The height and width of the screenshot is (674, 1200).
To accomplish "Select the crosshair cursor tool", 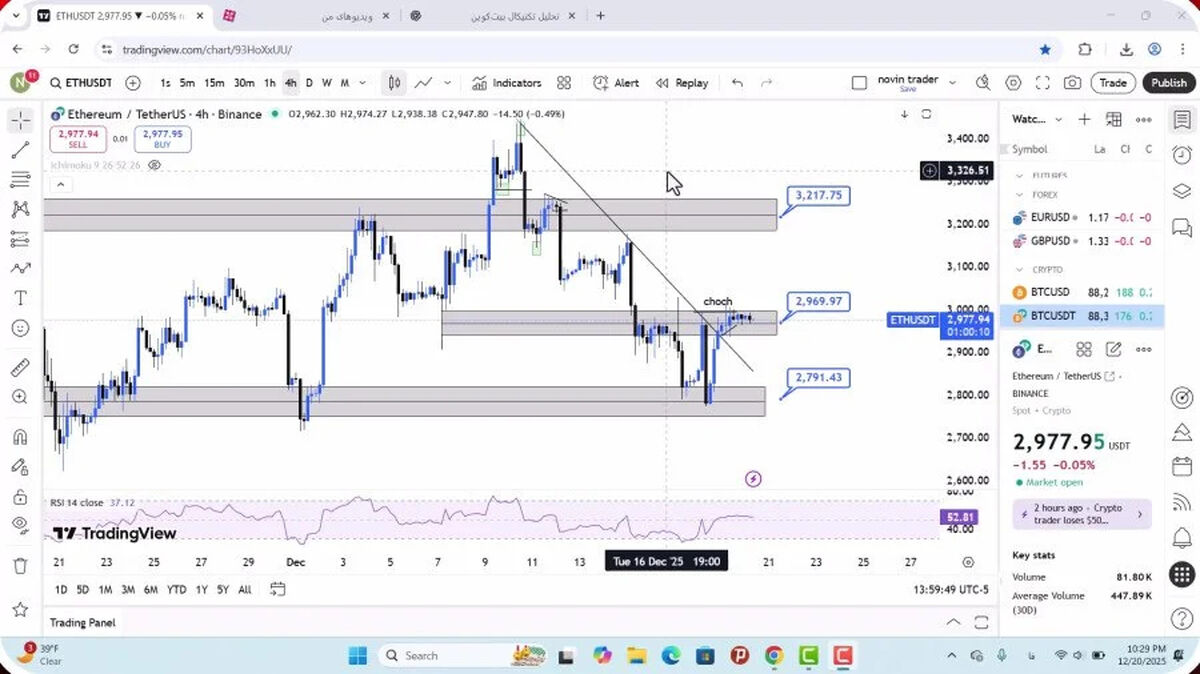I will click(x=20, y=121).
